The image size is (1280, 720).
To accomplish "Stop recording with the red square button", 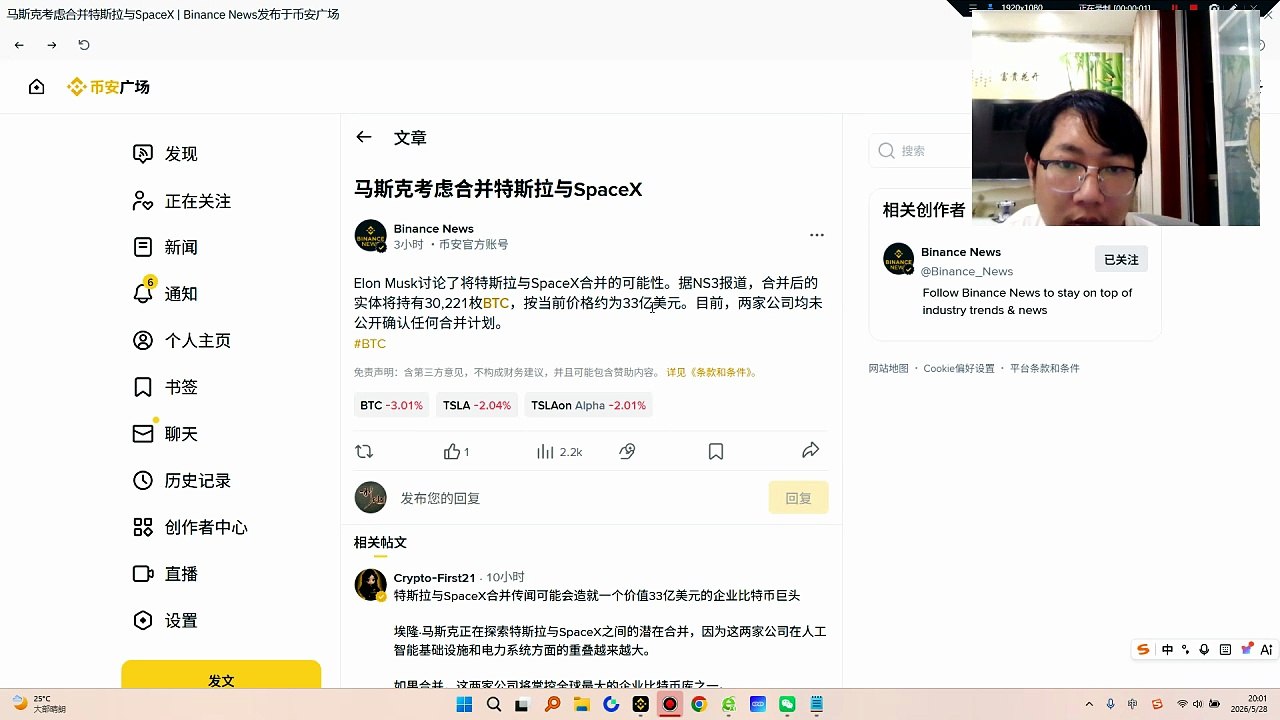I will tap(1193, 7).
